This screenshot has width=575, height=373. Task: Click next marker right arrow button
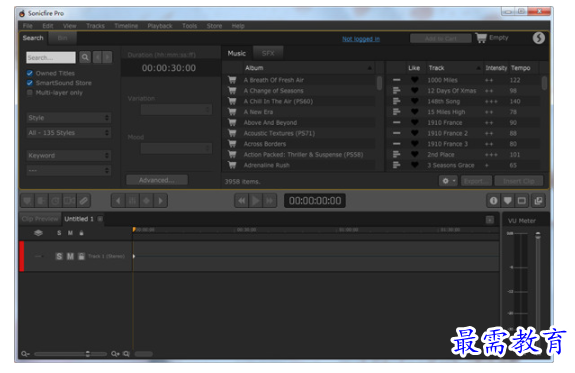click(x=161, y=201)
